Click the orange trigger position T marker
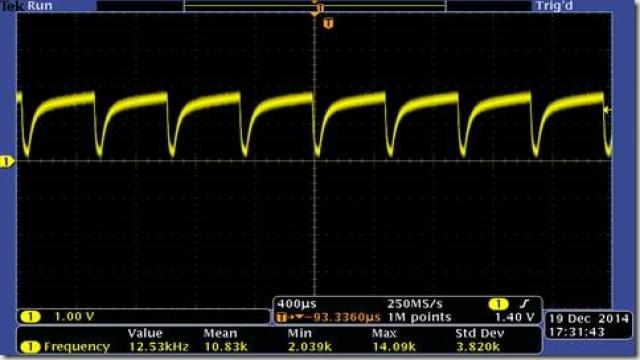 (328, 24)
